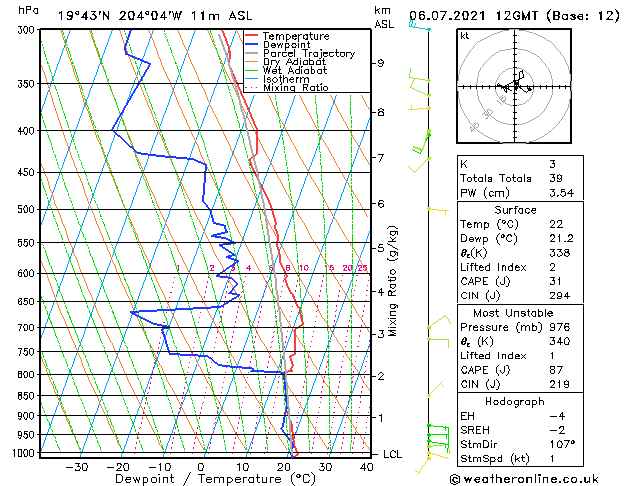Click the '9' km altitude label
629x486 pixels.
click(x=380, y=63)
